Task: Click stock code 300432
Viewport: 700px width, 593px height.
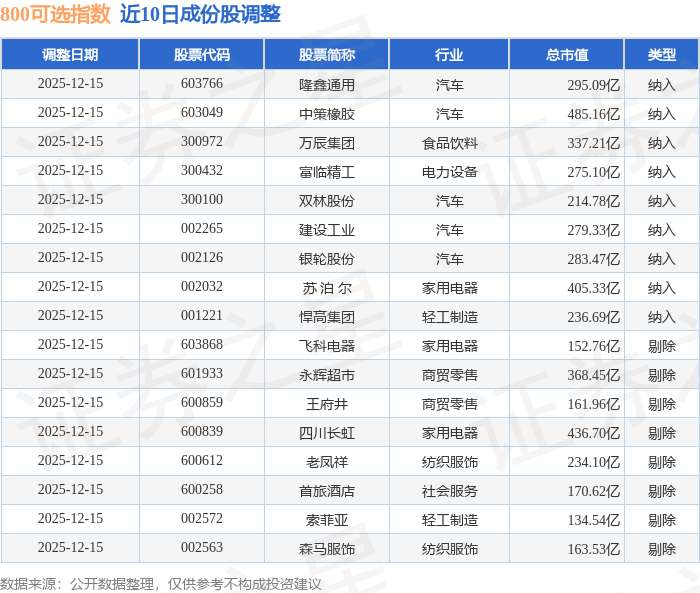Action: pos(202,171)
